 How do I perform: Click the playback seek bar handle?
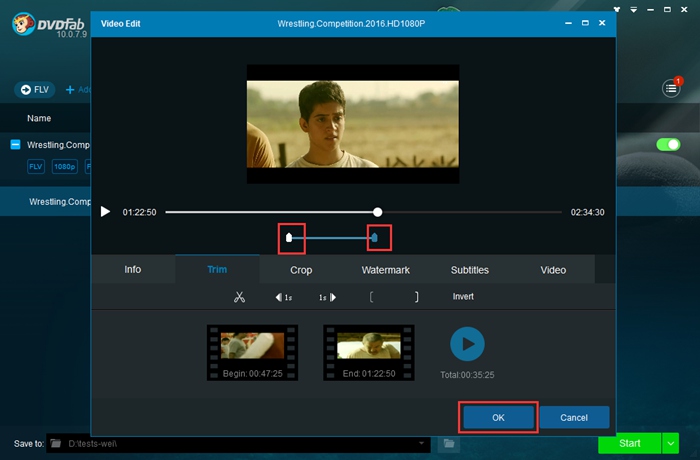(377, 212)
